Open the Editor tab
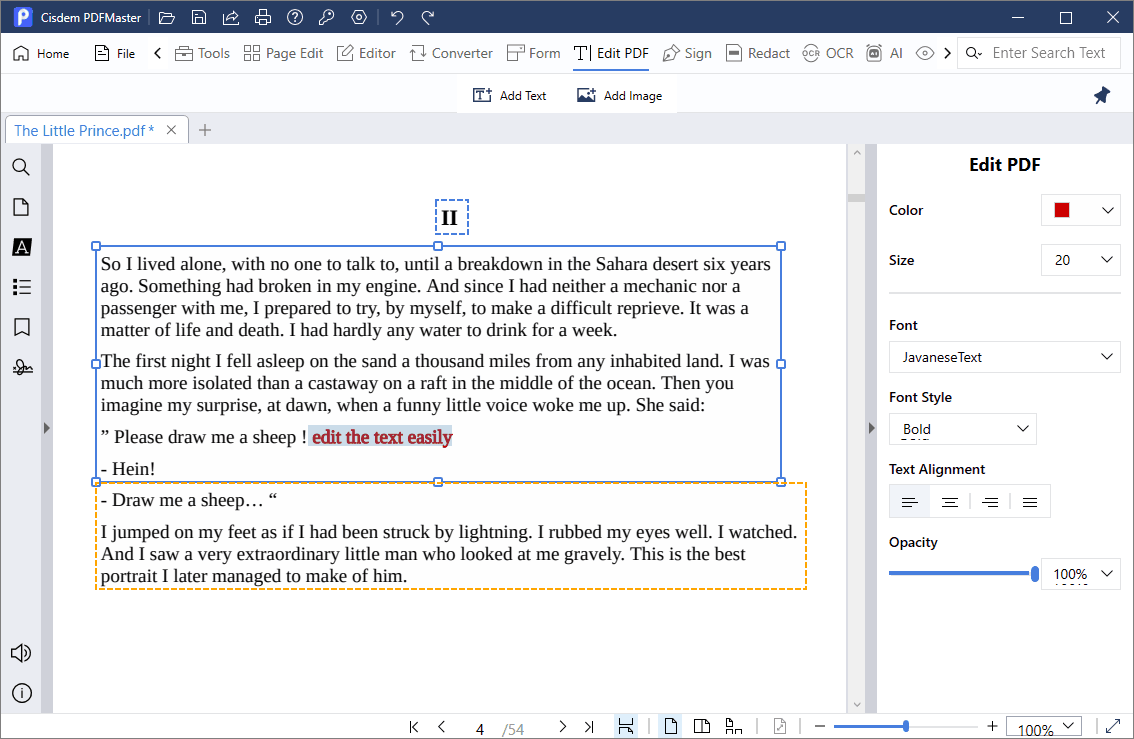This screenshot has width=1134, height=739. point(367,54)
